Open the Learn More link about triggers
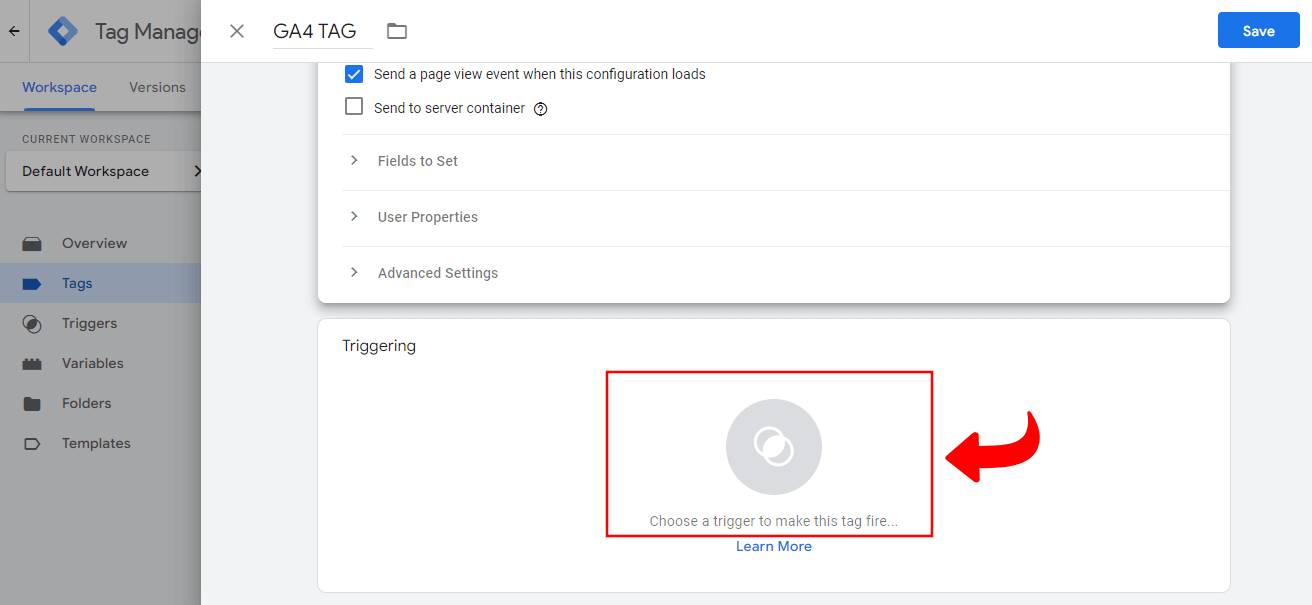The height and width of the screenshot is (605, 1312). pos(773,546)
